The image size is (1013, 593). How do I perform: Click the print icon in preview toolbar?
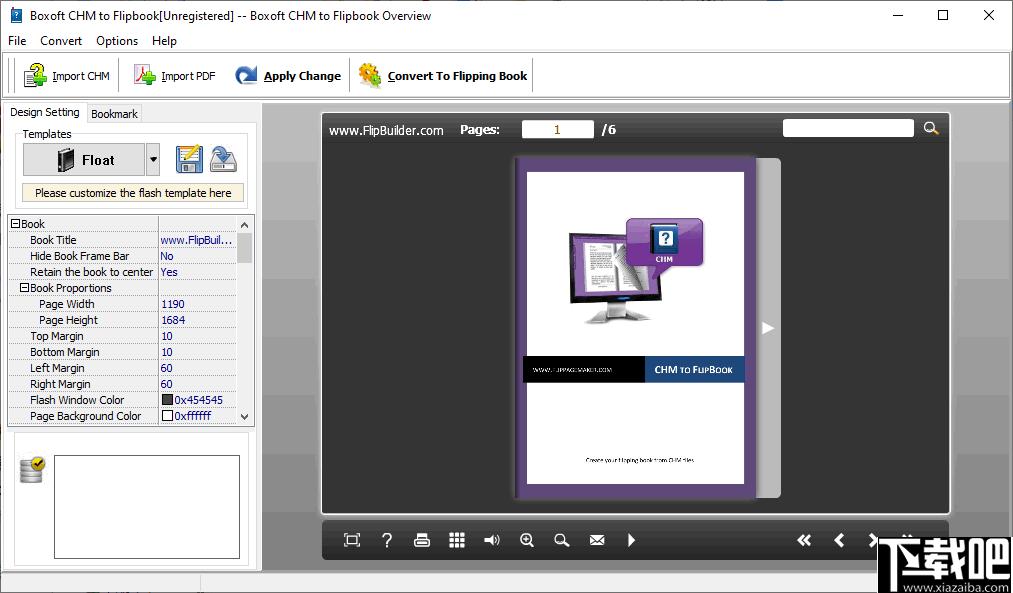(422, 540)
